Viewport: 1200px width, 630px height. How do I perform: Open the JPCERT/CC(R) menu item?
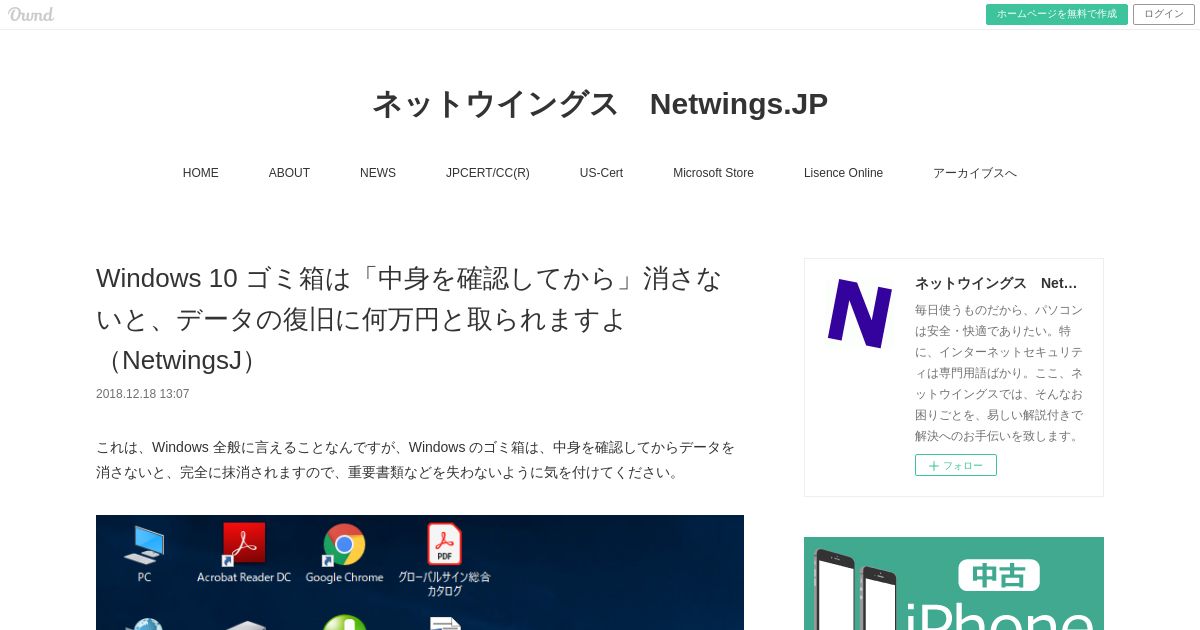[488, 173]
